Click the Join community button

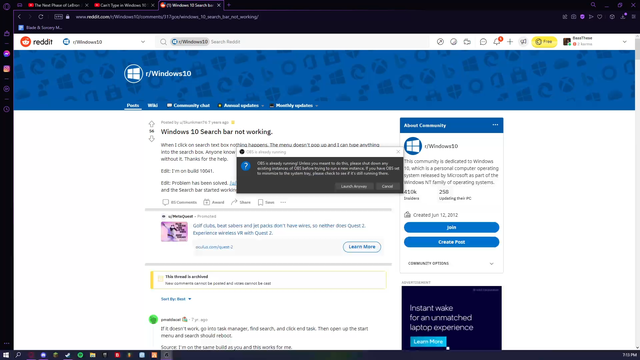(451, 227)
